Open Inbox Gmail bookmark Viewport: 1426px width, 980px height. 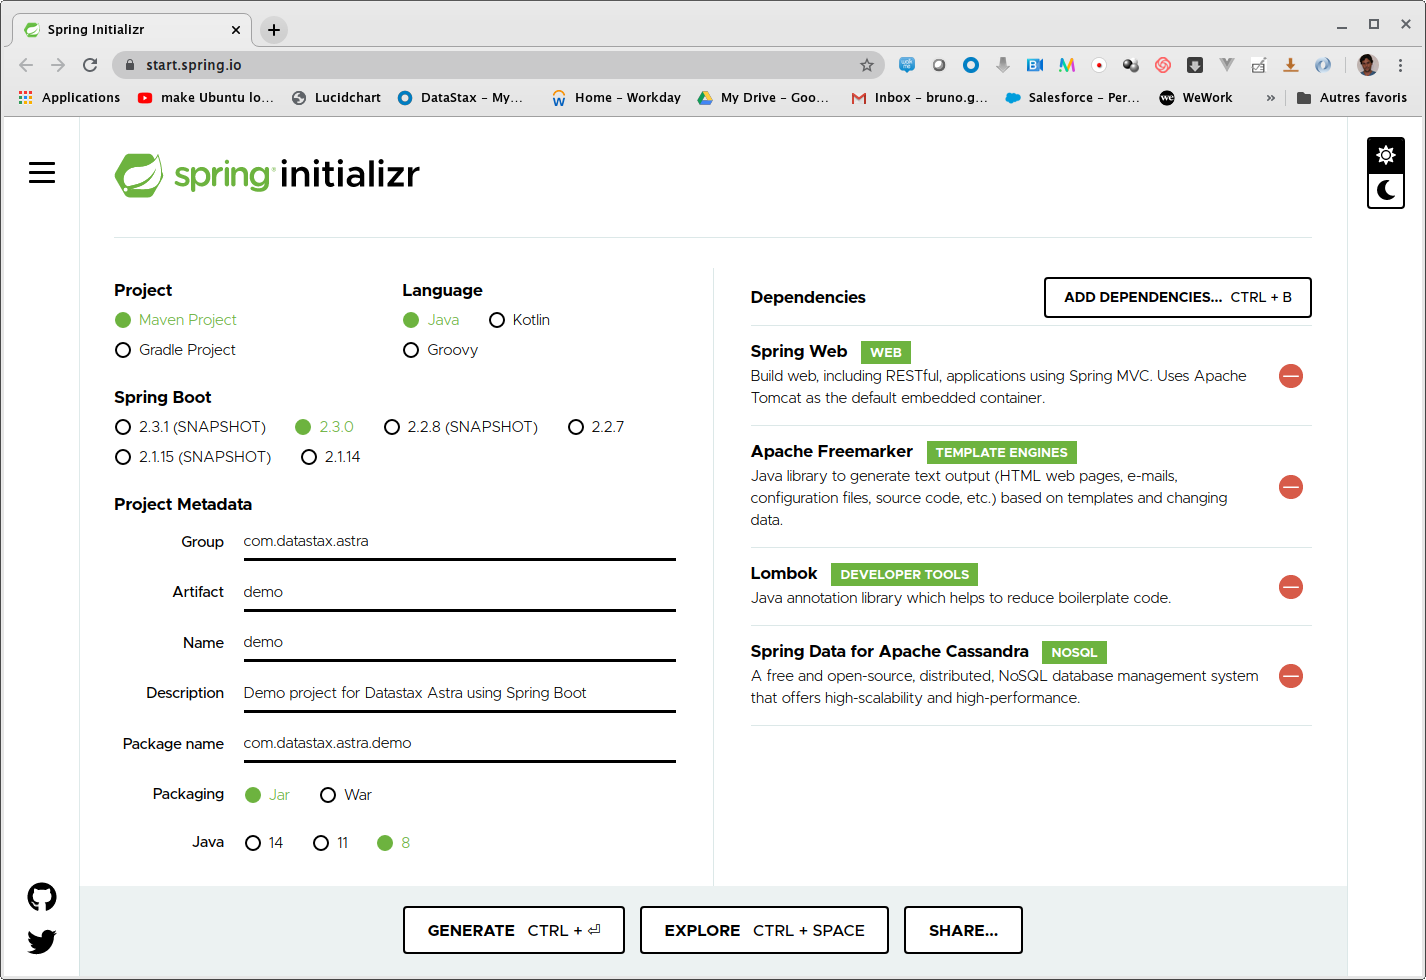919,98
